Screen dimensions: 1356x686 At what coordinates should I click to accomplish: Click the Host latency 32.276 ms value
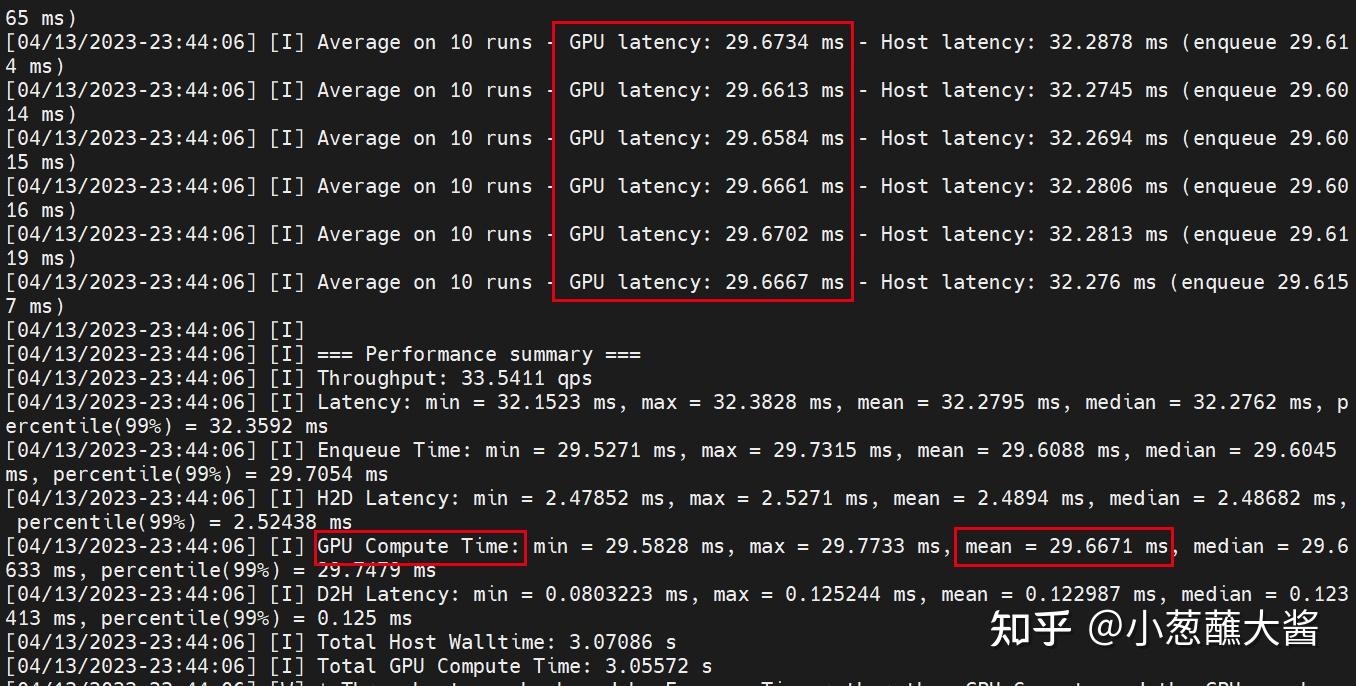[x=1018, y=282]
